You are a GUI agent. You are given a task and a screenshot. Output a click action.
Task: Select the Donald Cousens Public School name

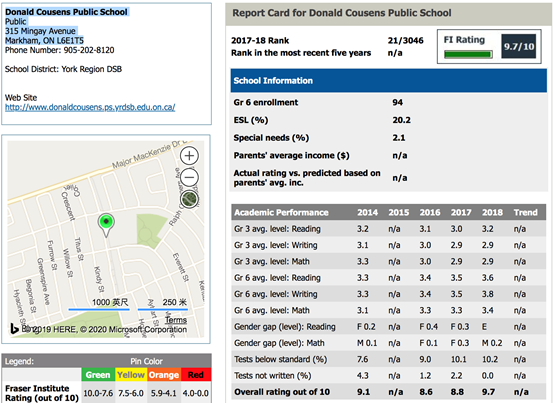pyautogui.click(x=66, y=12)
